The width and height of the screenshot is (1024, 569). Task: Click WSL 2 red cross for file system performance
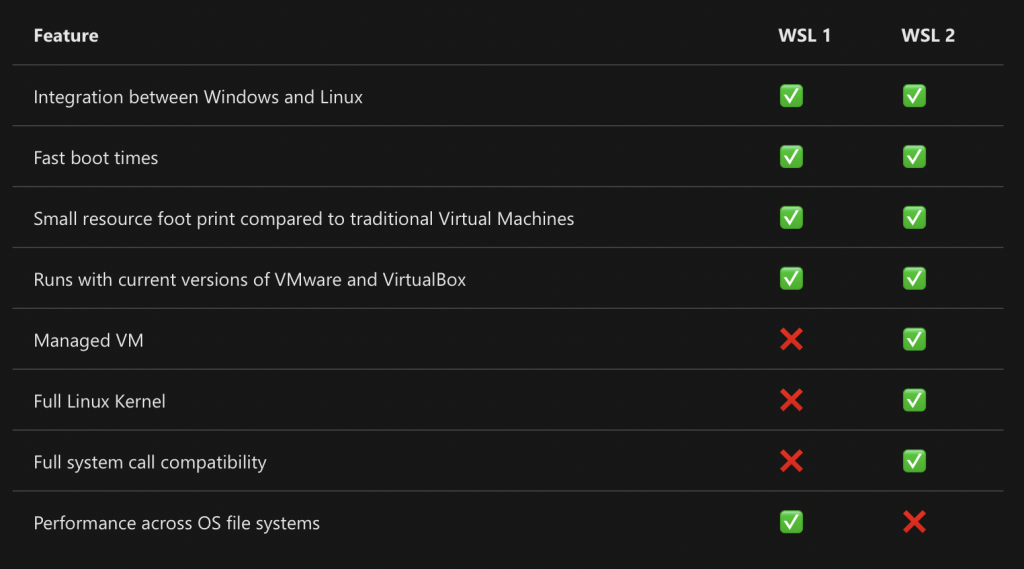pyautogui.click(x=914, y=522)
